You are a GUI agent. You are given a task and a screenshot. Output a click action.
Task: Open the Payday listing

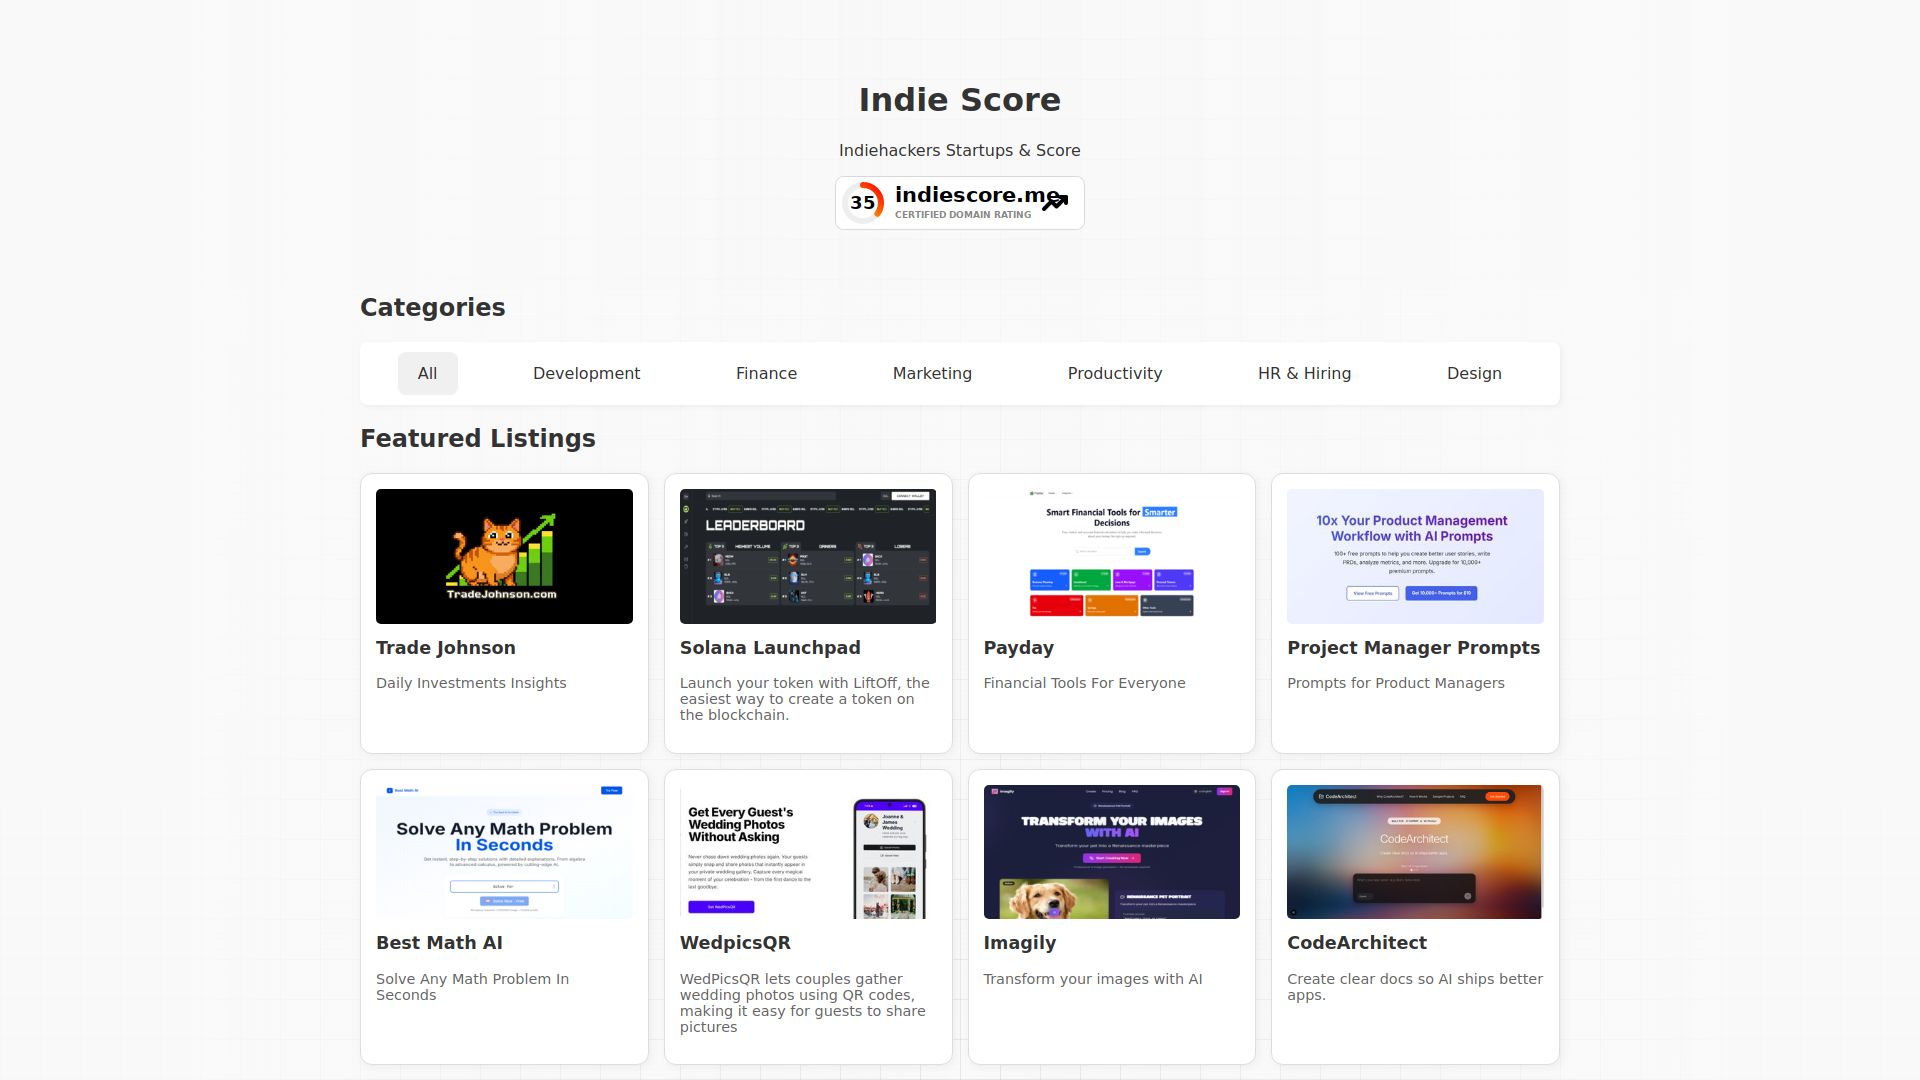(1017, 647)
